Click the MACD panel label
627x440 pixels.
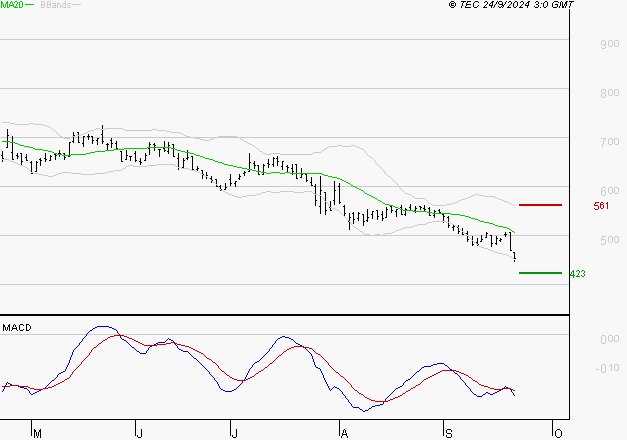coord(17,328)
